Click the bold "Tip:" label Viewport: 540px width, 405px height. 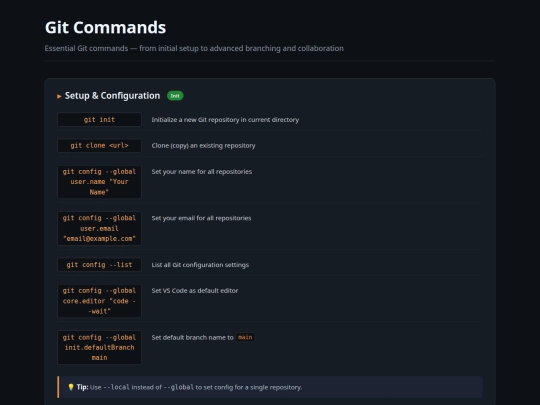click(x=82, y=387)
